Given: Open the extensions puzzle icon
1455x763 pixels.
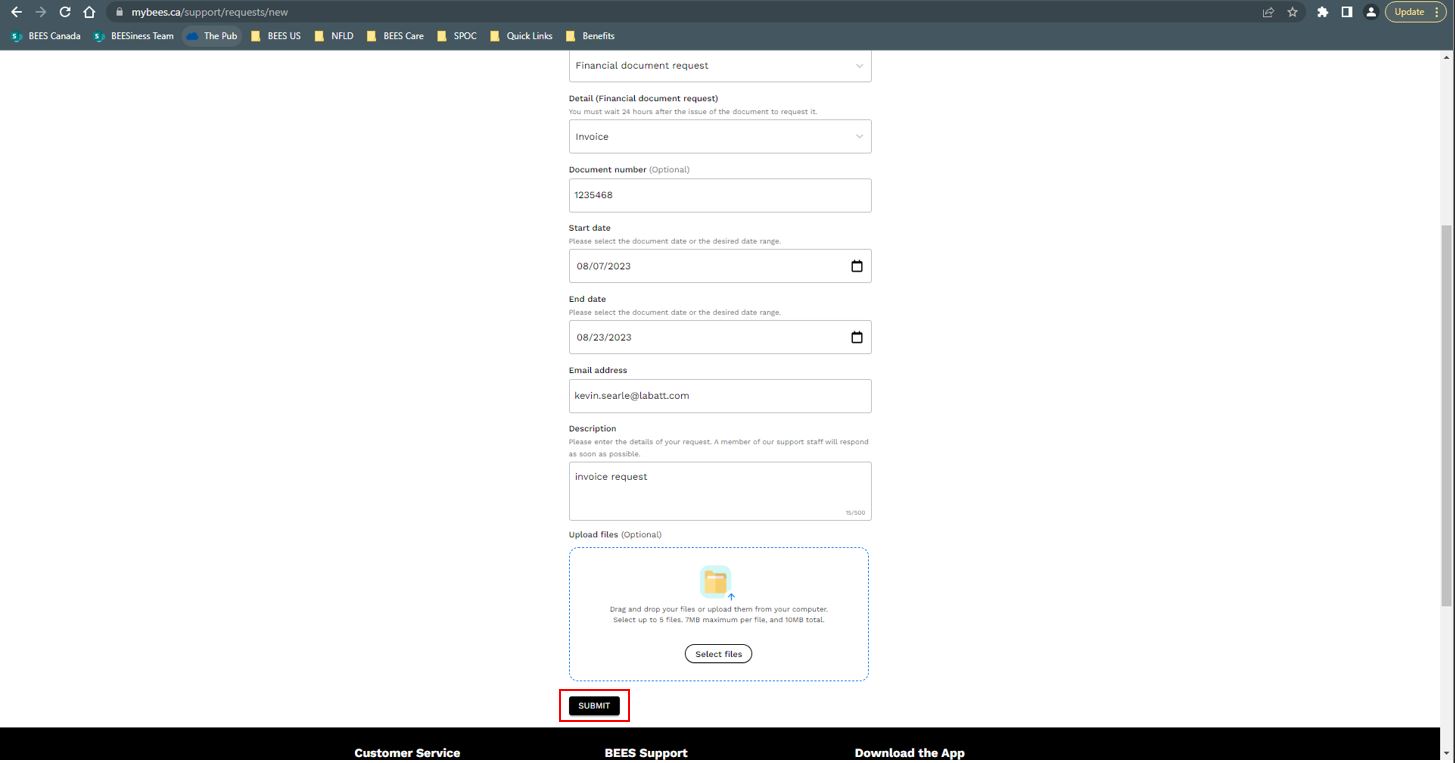Looking at the screenshot, I should click(x=1322, y=12).
